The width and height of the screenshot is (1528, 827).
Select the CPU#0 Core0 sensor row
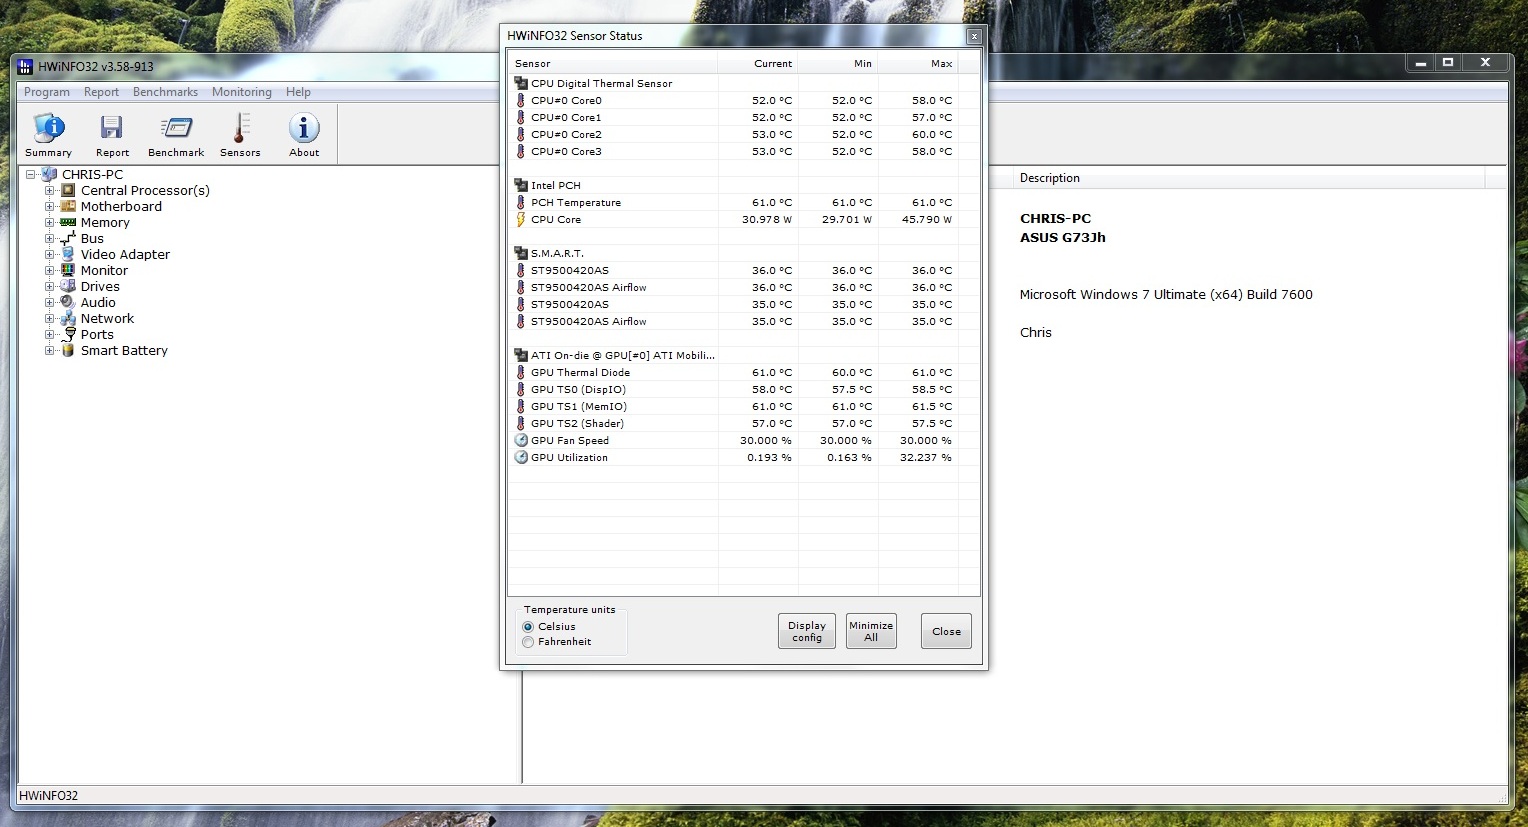[x=744, y=100]
